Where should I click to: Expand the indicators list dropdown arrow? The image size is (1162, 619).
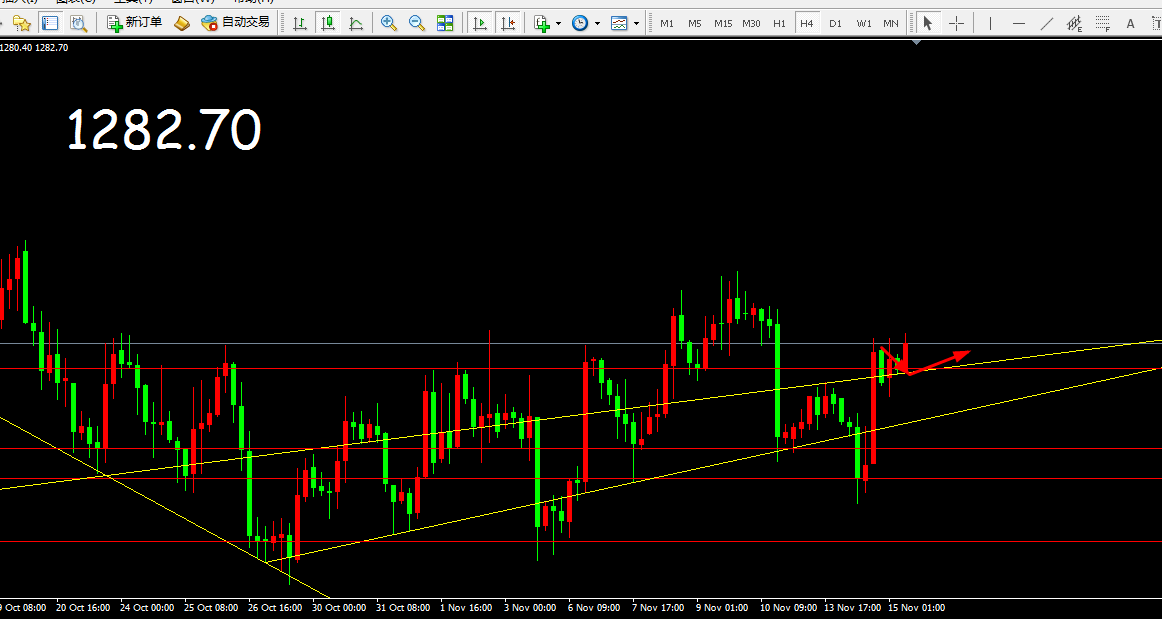559,24
